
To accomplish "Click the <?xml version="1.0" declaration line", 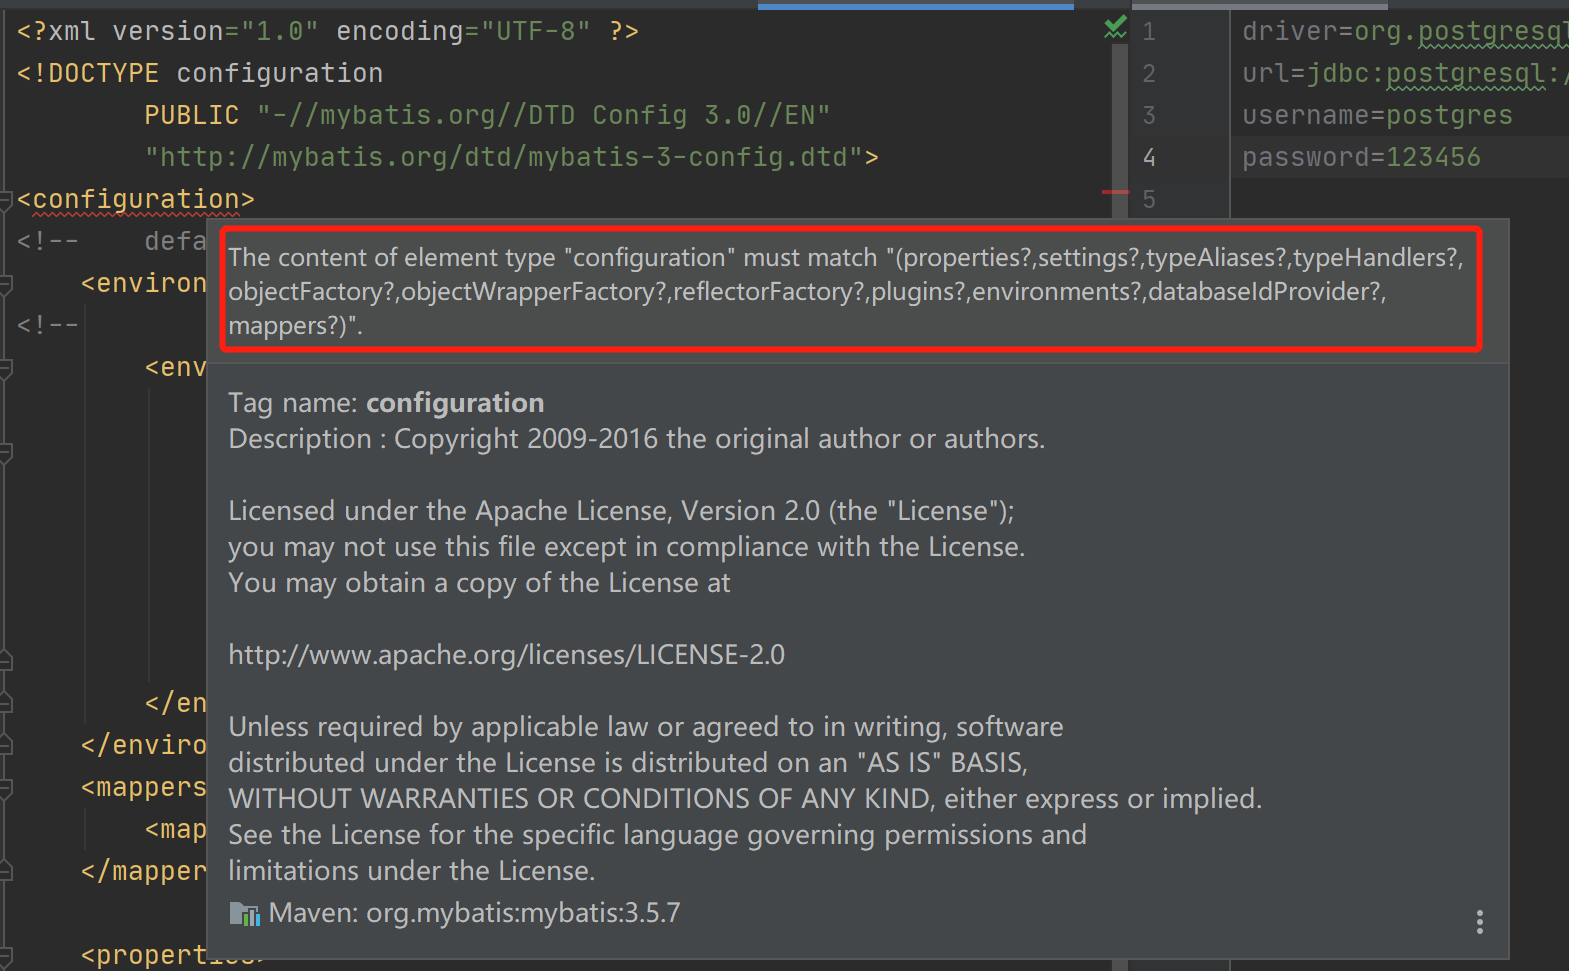I will coord(328,32).
